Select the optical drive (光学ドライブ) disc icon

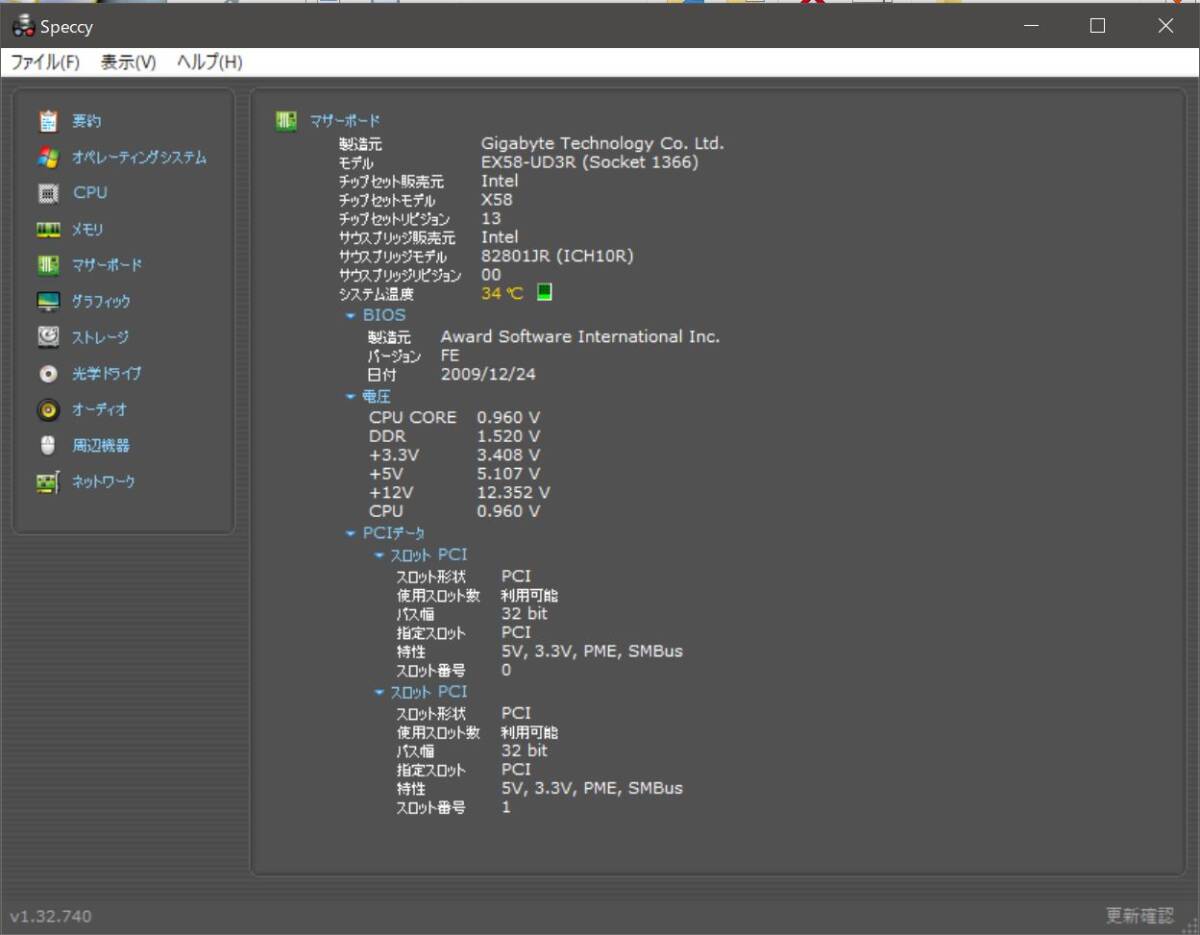tap(48, 374)
